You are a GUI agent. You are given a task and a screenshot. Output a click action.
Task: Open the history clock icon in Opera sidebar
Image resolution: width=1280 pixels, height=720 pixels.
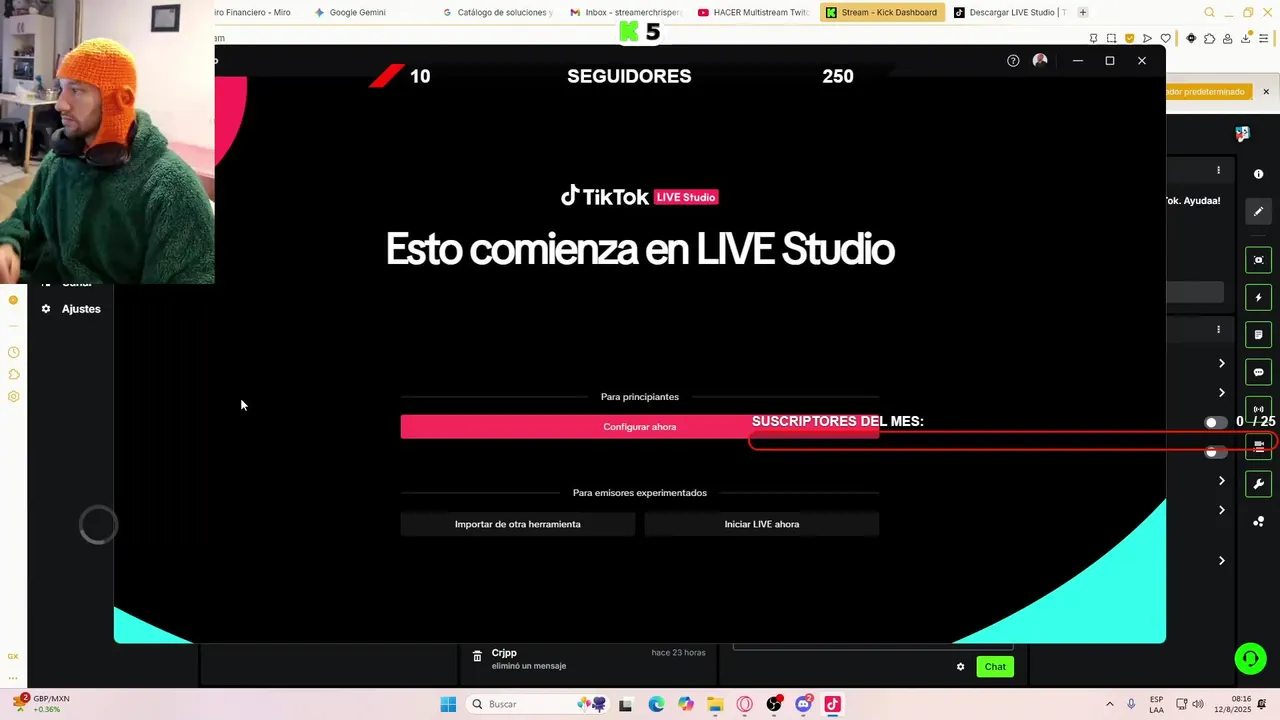[13, 352]
